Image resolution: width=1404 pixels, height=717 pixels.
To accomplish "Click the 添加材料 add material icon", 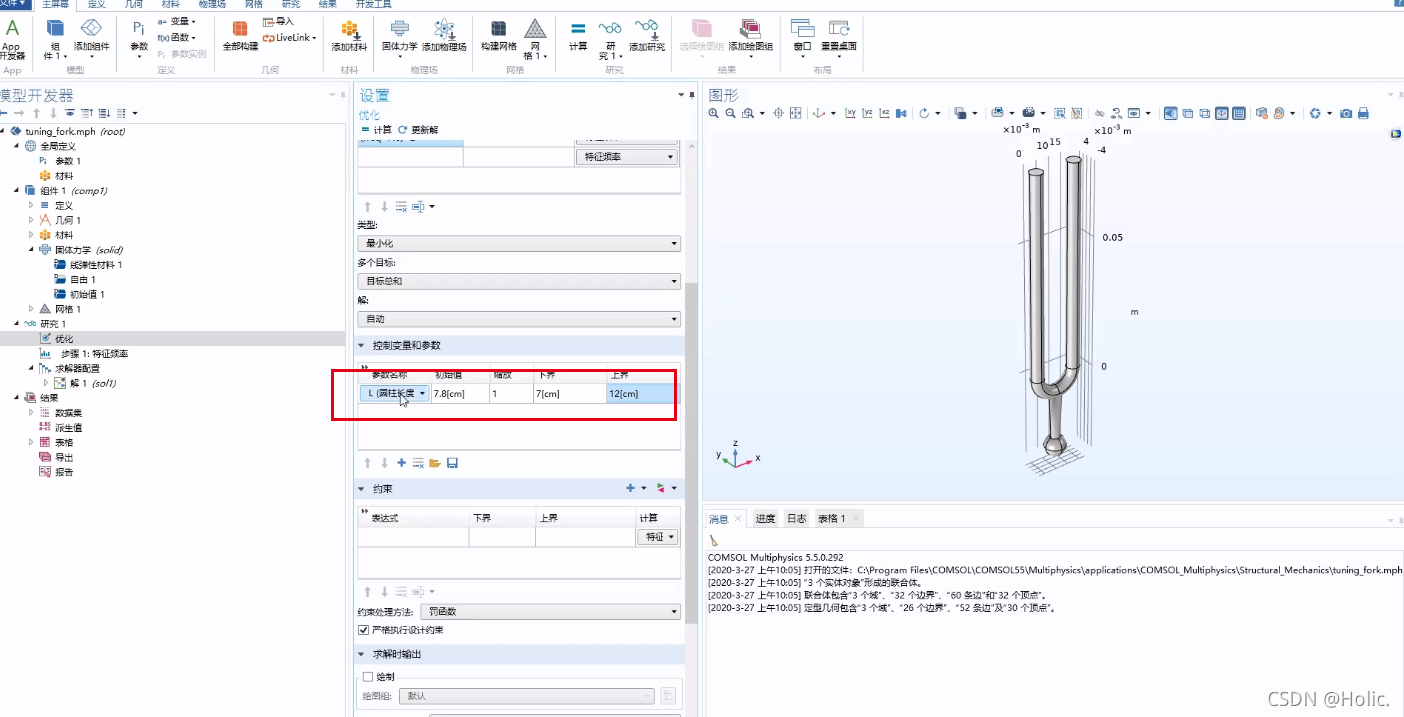I will click(349, 36).
